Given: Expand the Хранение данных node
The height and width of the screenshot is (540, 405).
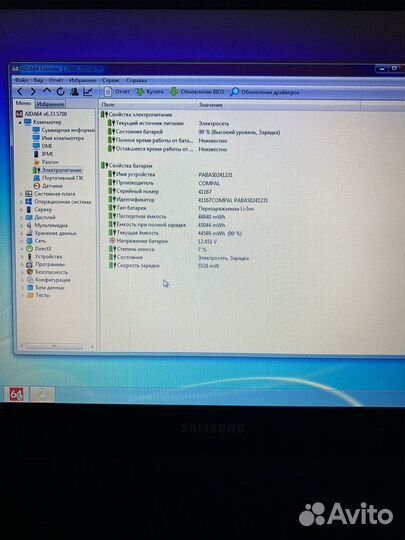Looking at the screenshot, I should (x=22, y=233).
